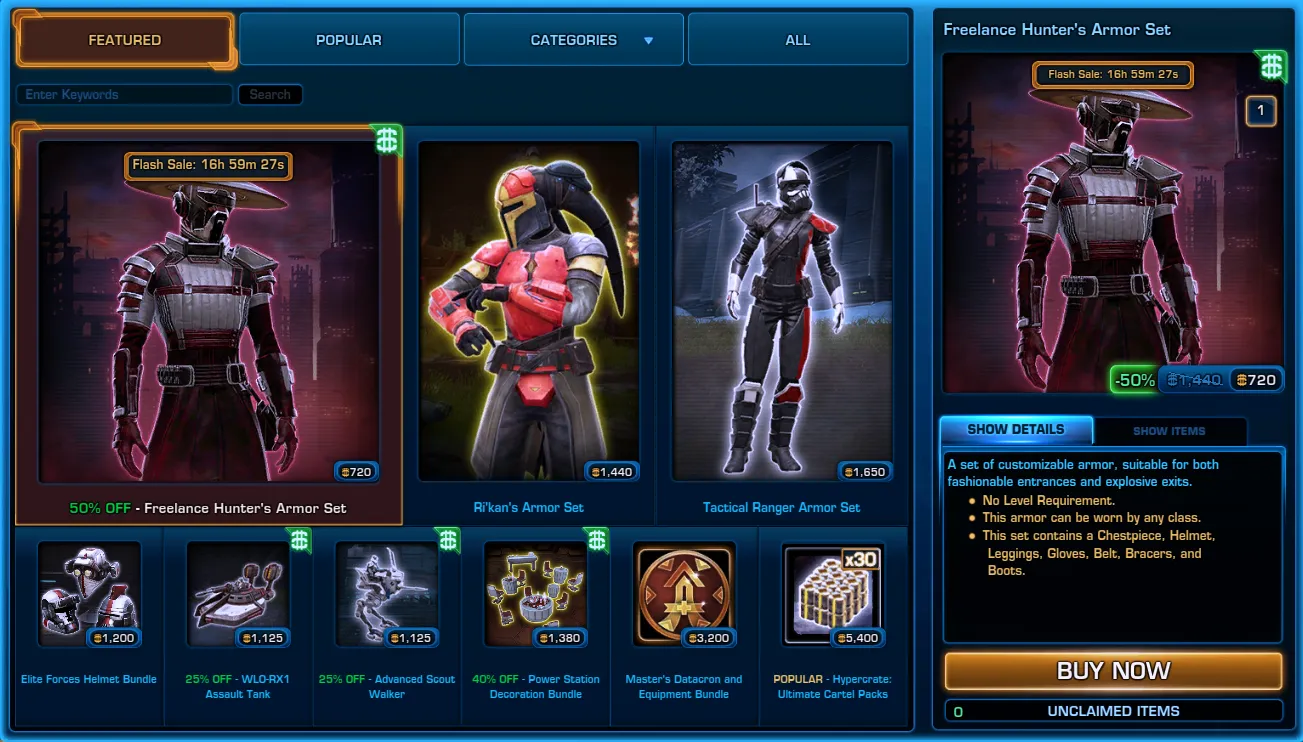Viewport: 1303px width, 742px height.
Task: Select the Show Details tab
Action: click(x=1016, y=430)
